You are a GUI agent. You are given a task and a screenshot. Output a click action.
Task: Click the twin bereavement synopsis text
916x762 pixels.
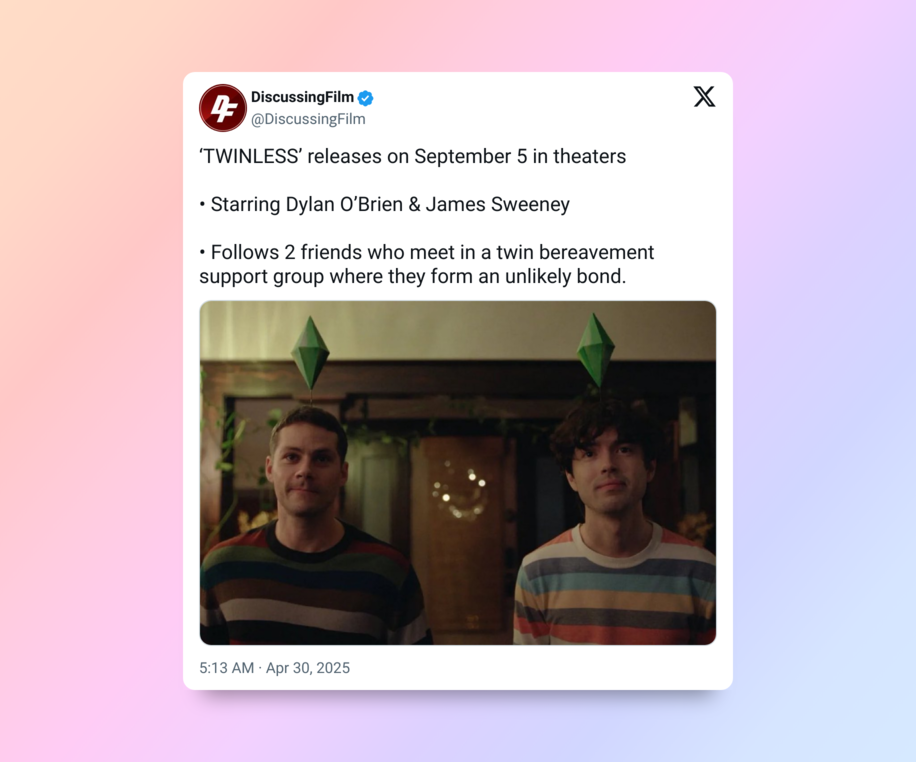click(426, 264)
